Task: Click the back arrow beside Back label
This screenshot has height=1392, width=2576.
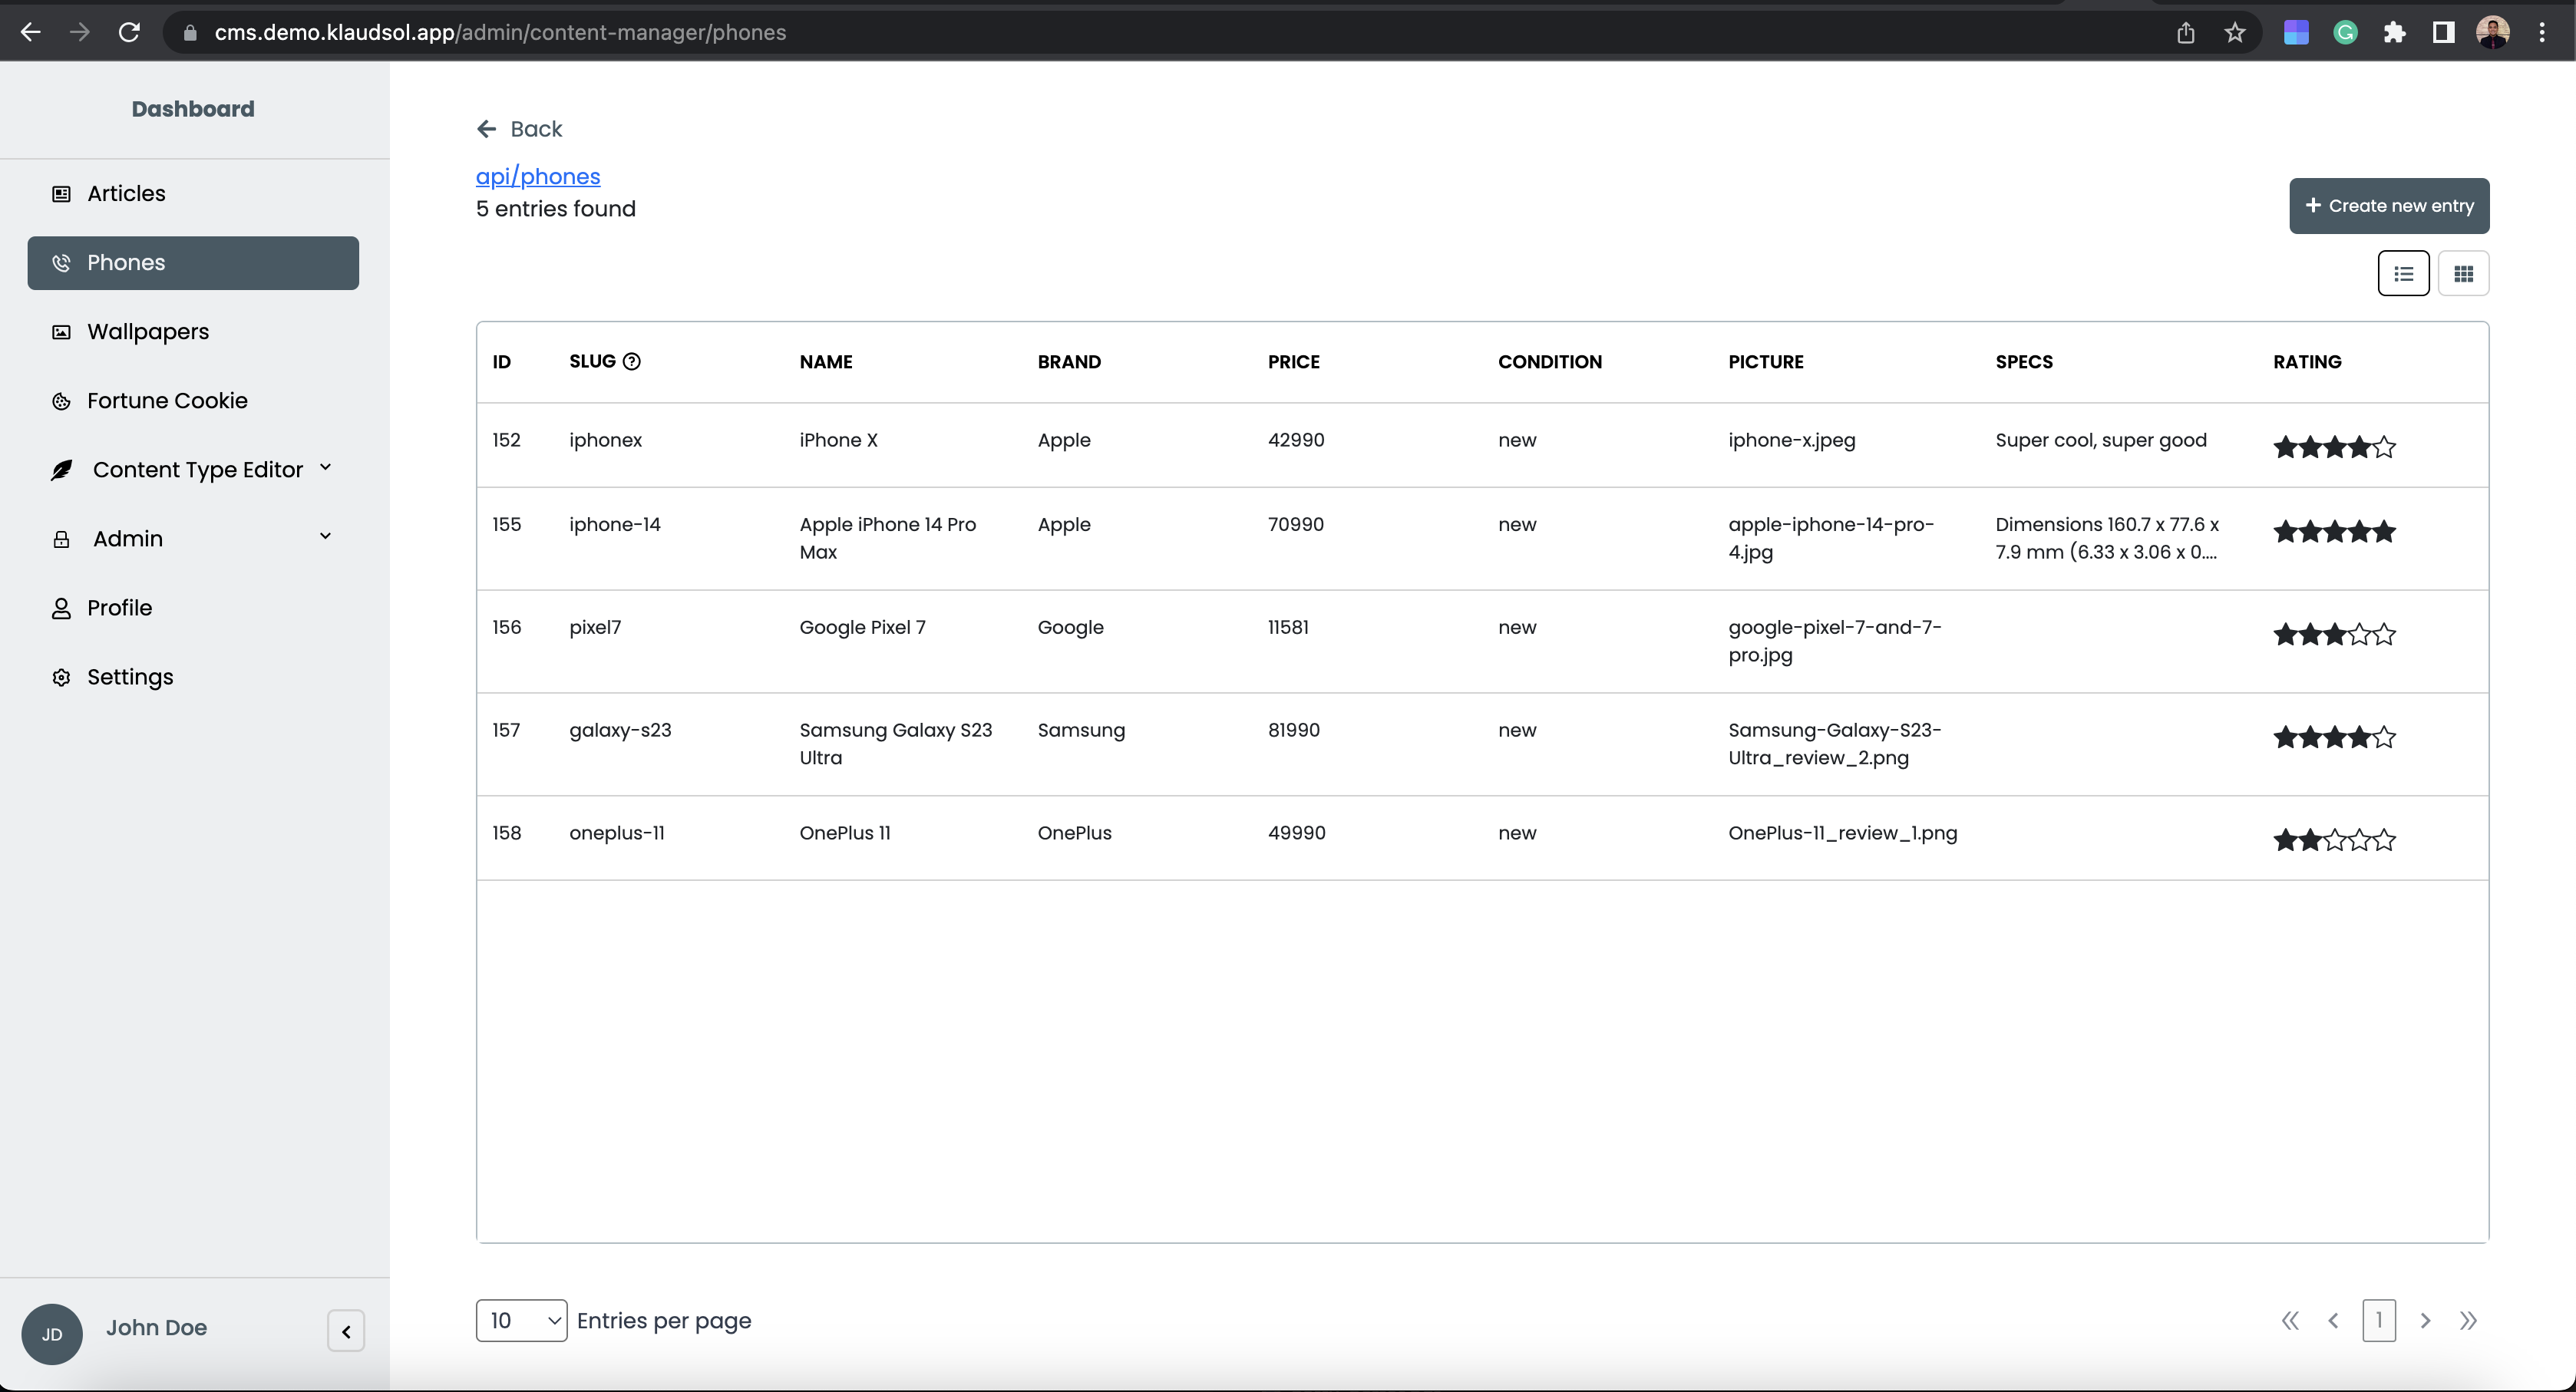Action: click(486, 128)
